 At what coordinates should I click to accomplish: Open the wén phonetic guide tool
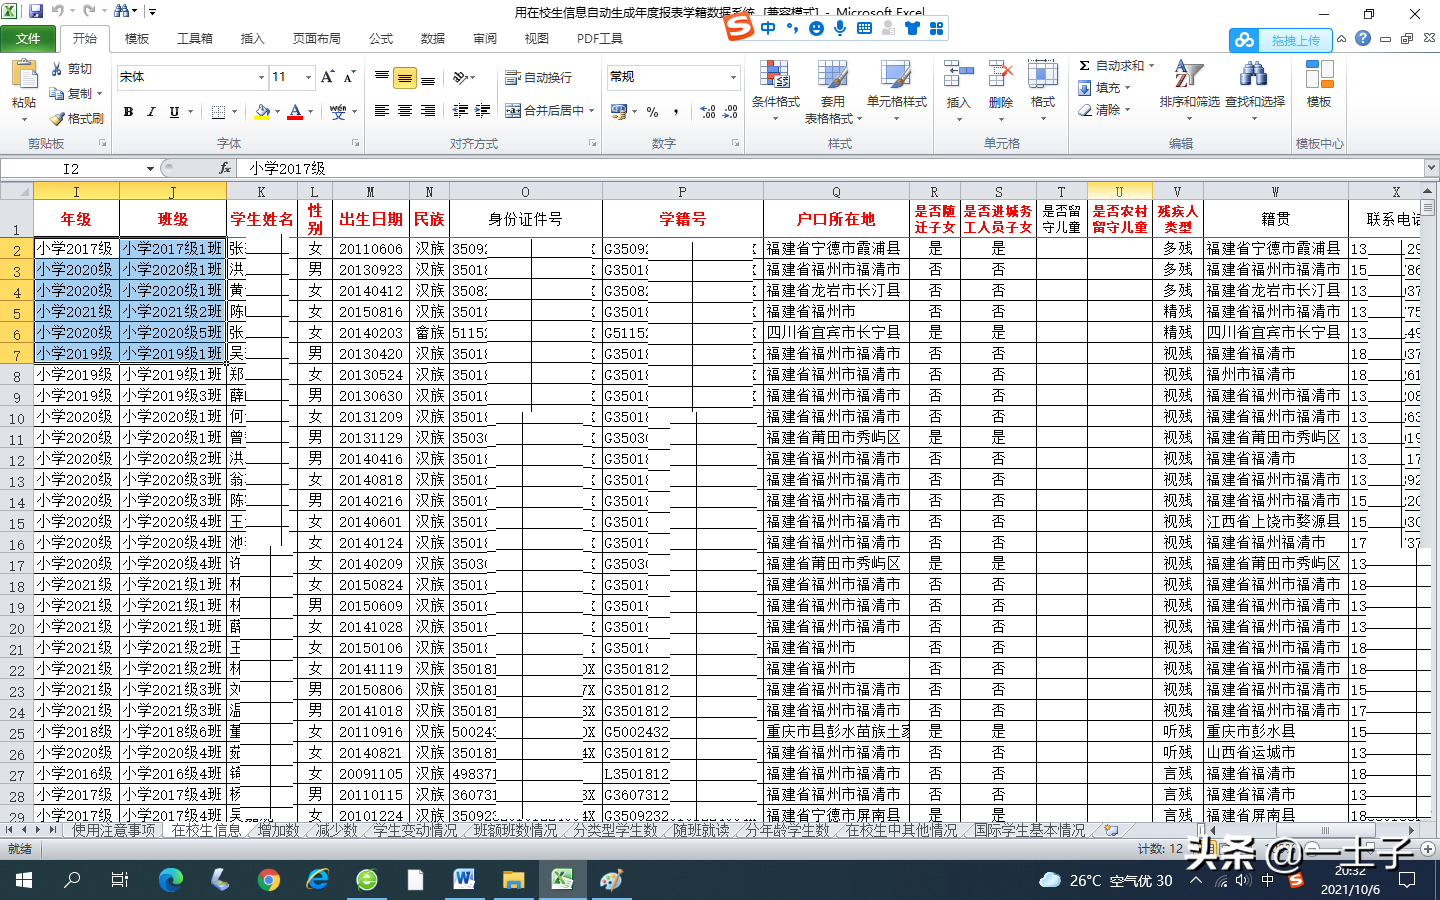(338, 112)
